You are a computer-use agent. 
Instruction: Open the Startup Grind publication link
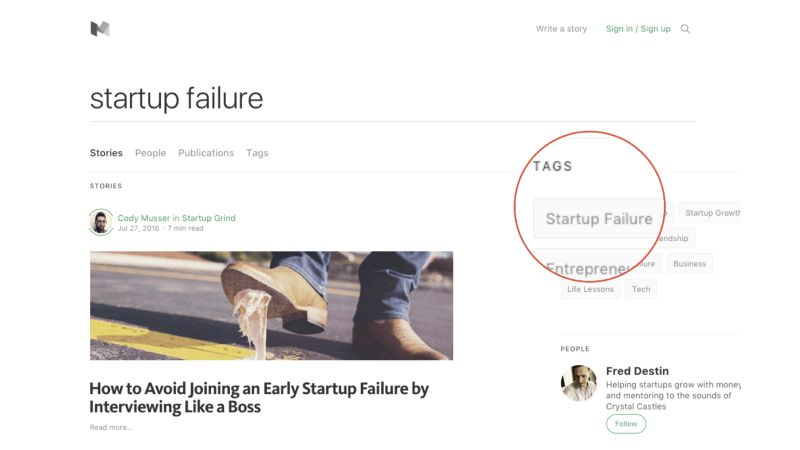208,218
